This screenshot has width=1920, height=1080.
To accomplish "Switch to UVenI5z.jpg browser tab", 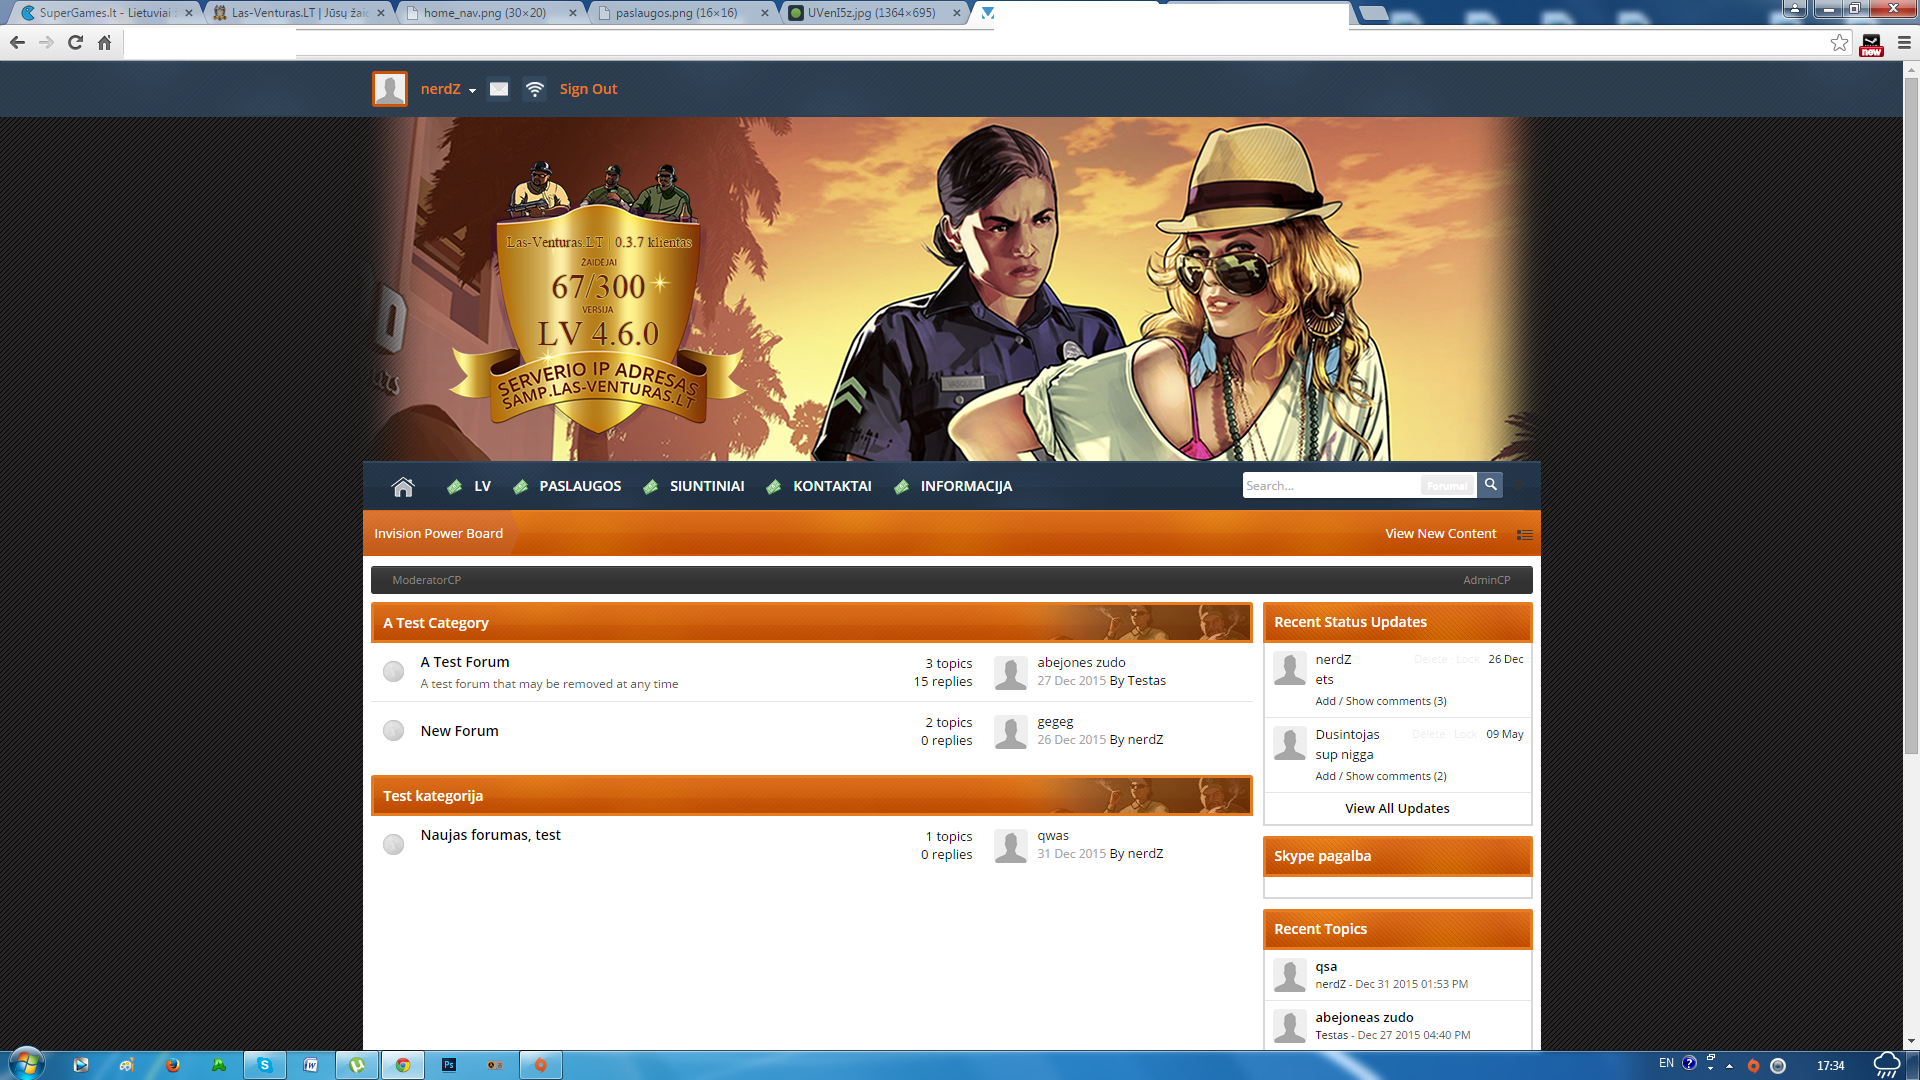I will click(874, 13).
